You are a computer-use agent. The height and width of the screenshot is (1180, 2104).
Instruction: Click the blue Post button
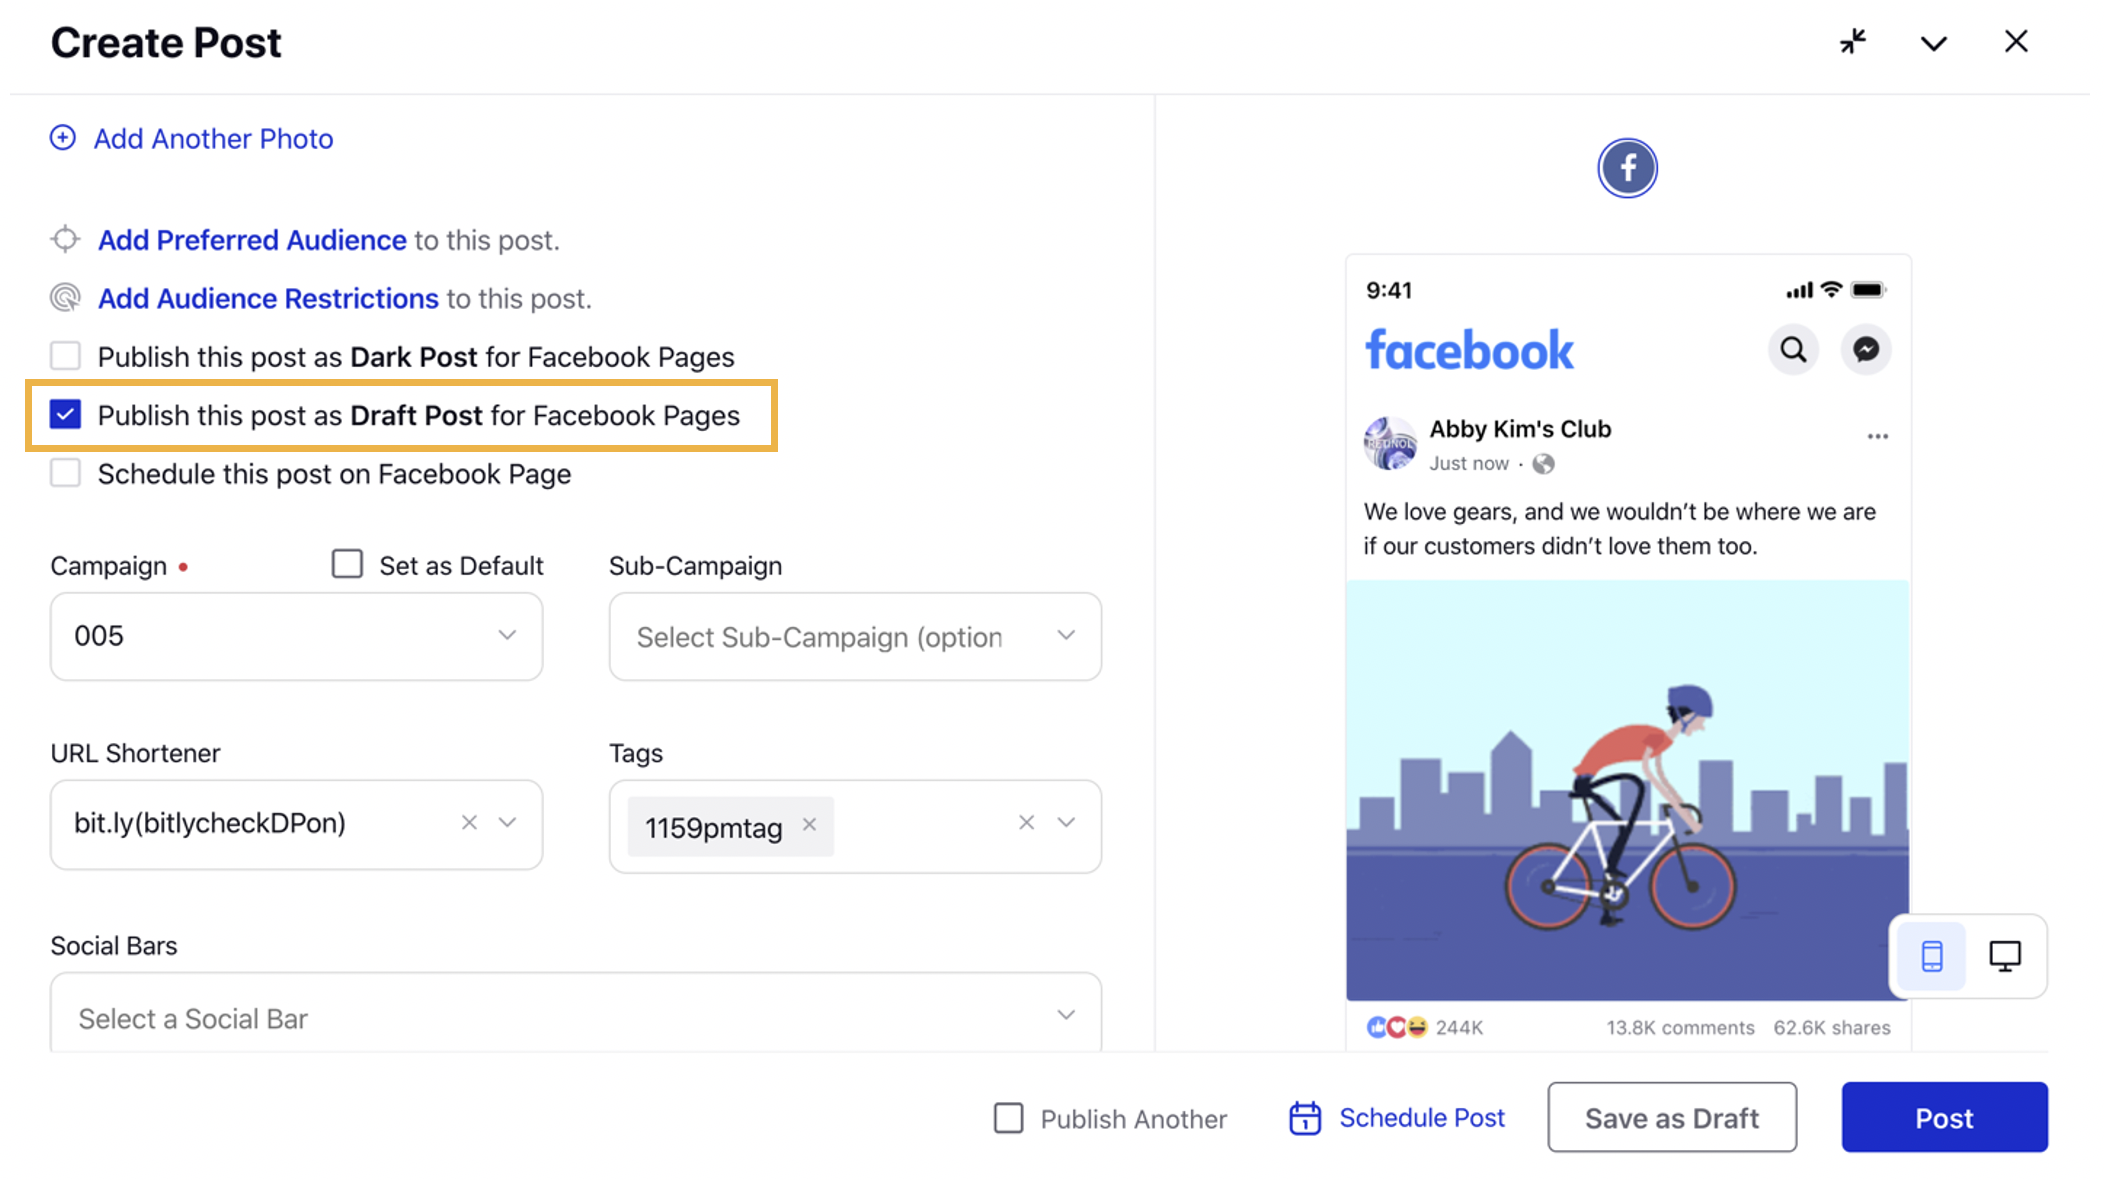pos(1944,1116)
